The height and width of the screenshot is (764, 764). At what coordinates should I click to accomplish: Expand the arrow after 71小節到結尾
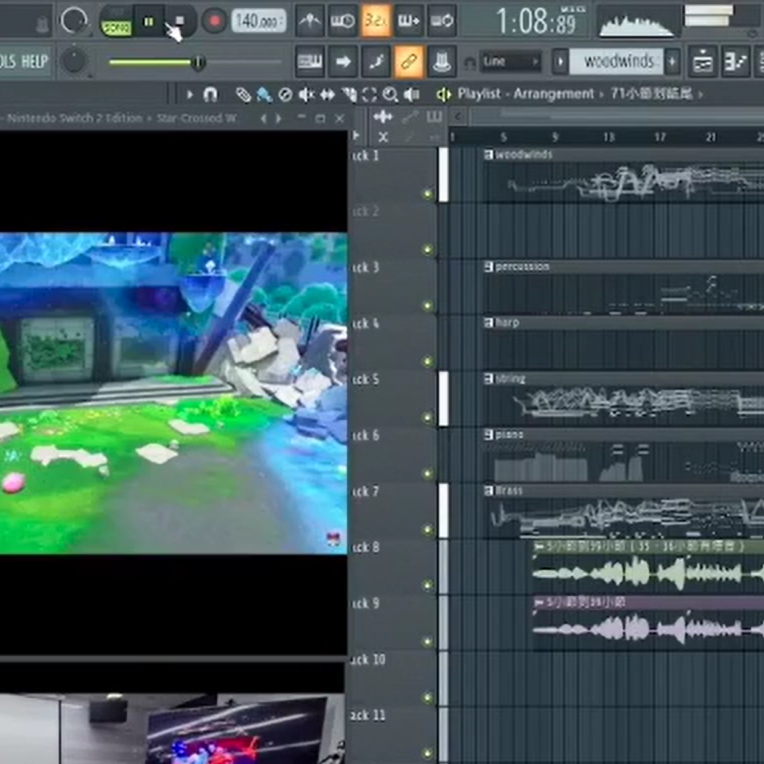pyautogui.click(x=701, y=95)
